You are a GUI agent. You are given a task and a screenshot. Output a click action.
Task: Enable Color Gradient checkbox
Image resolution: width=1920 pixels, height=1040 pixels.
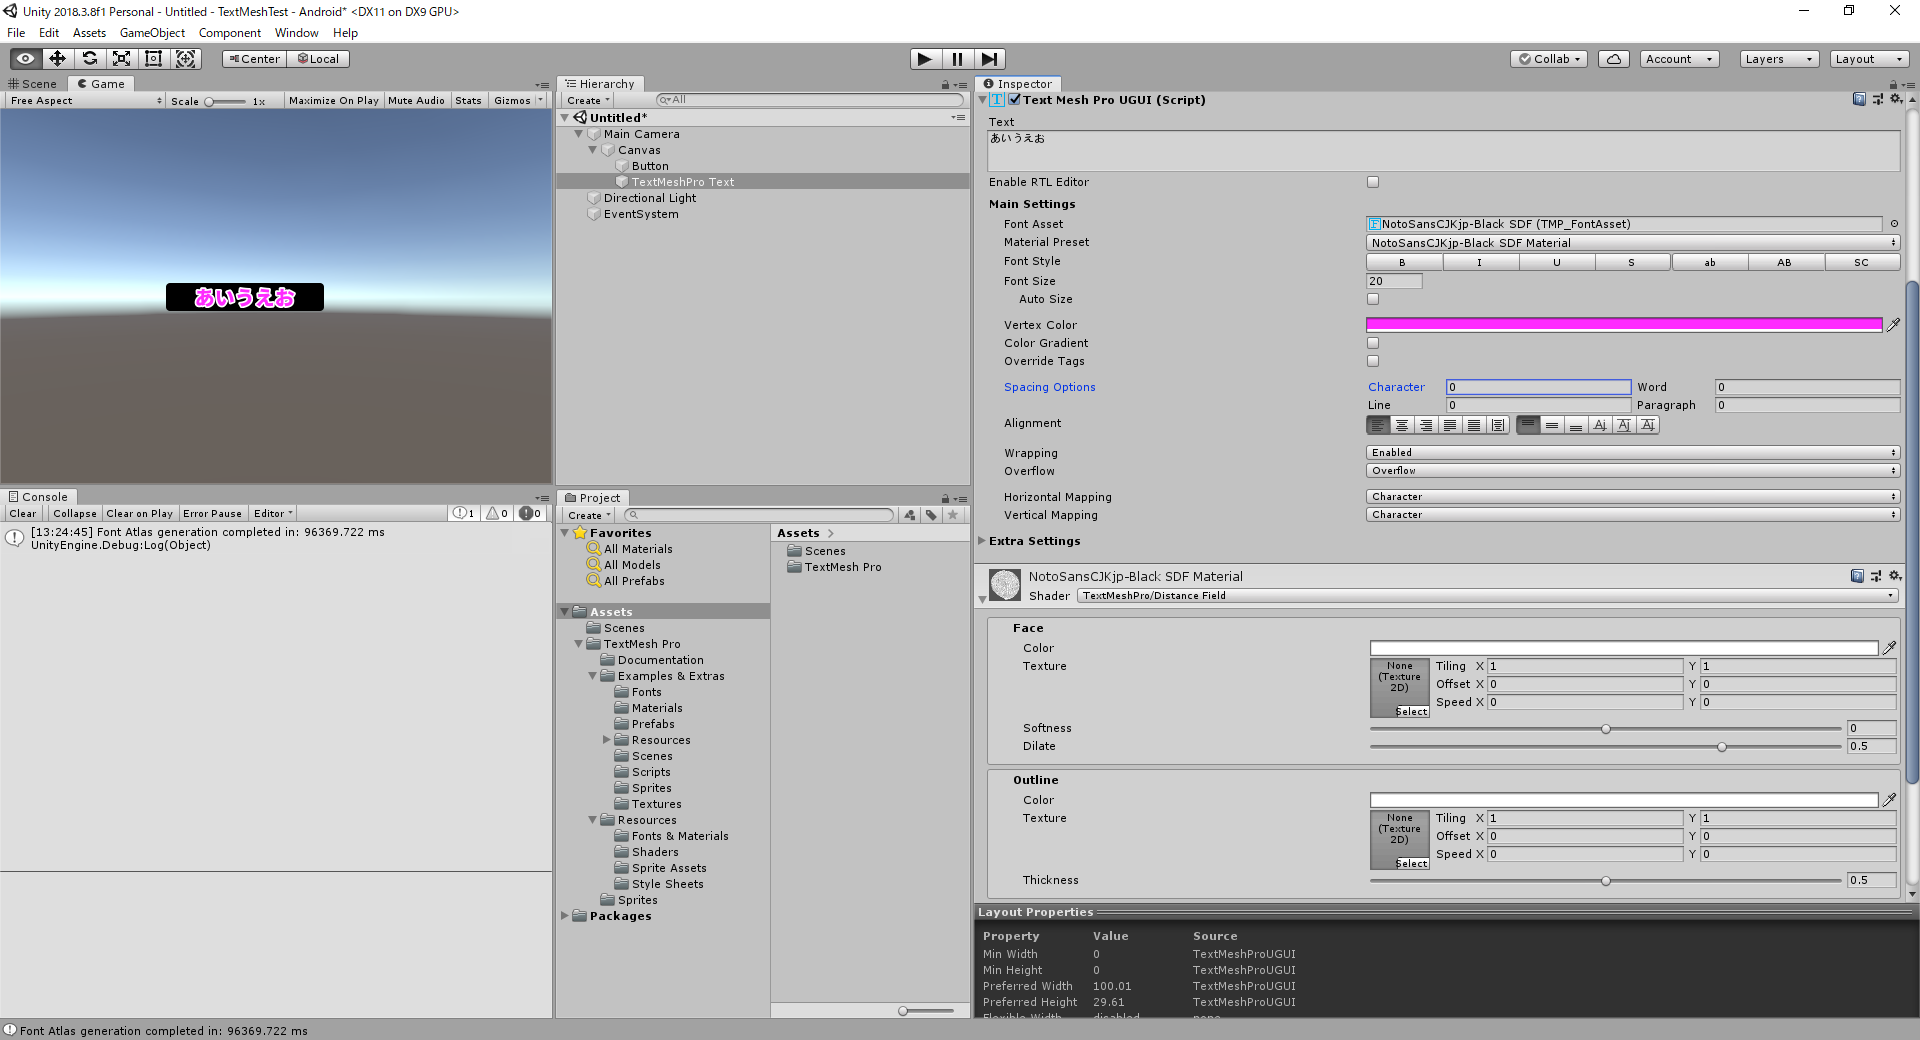coord(1373,343)
